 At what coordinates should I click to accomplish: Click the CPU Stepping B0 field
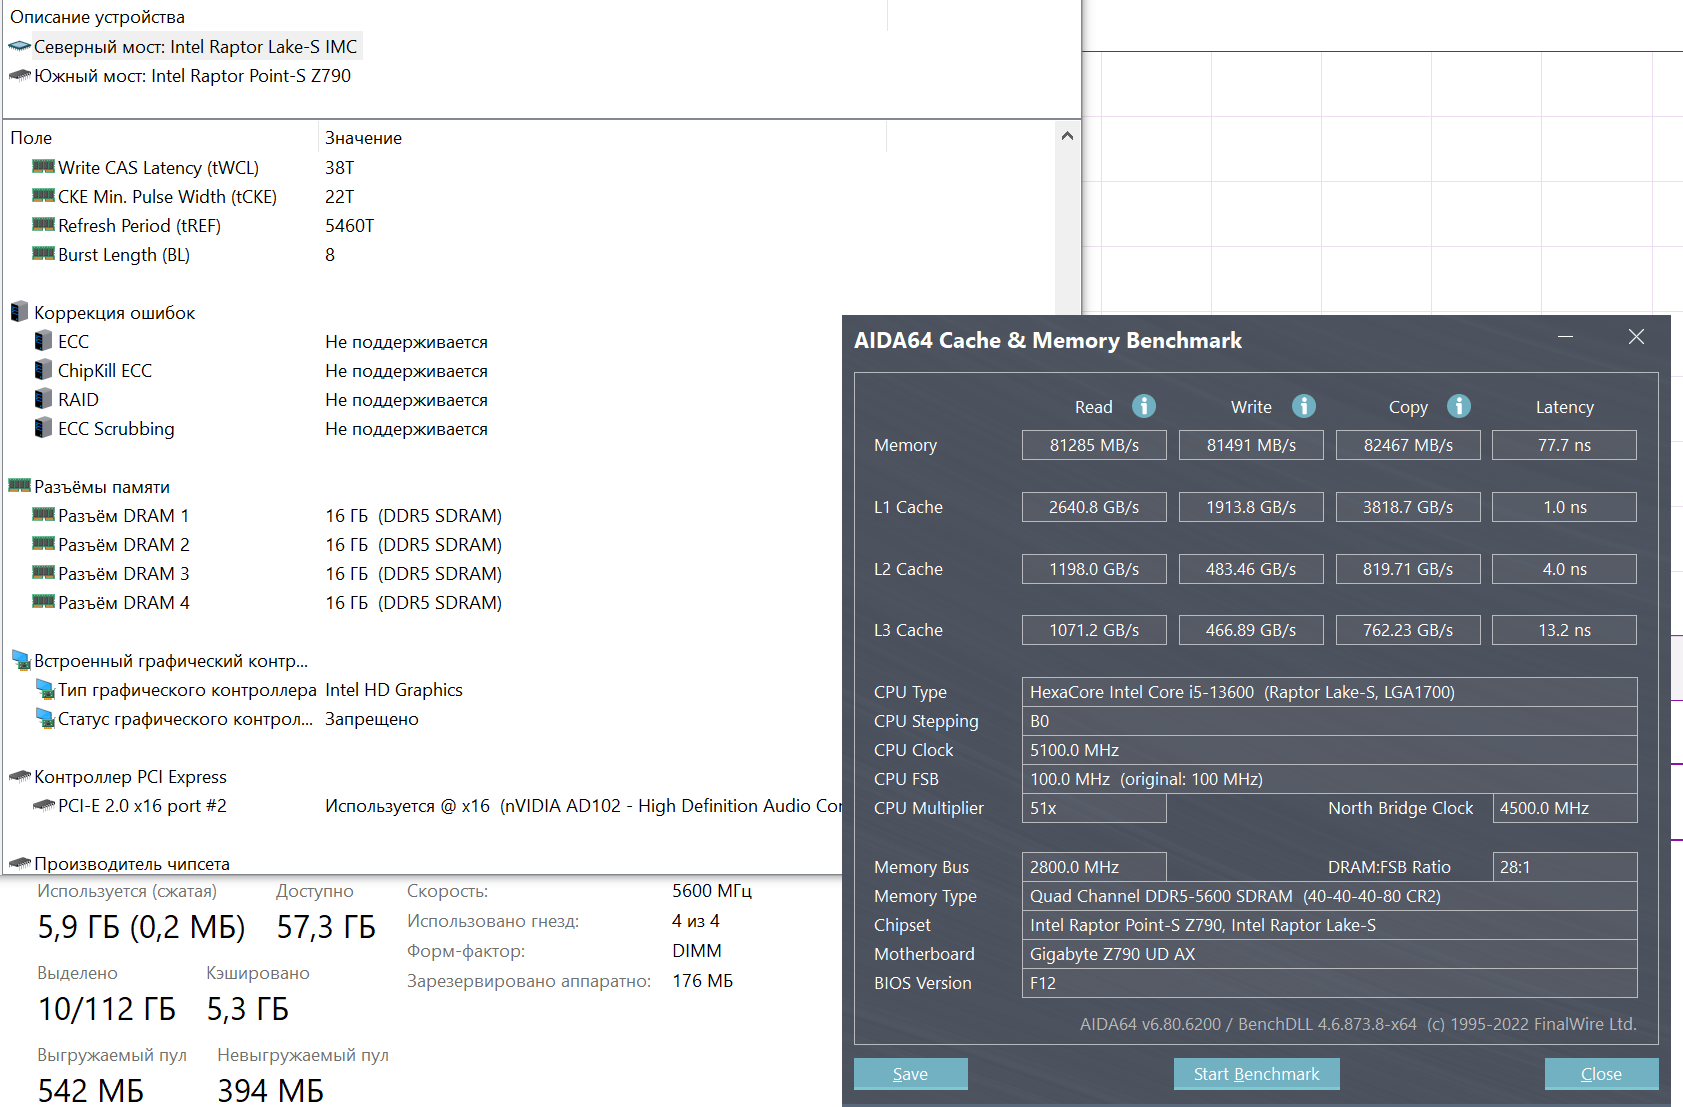click(1329, 721)
